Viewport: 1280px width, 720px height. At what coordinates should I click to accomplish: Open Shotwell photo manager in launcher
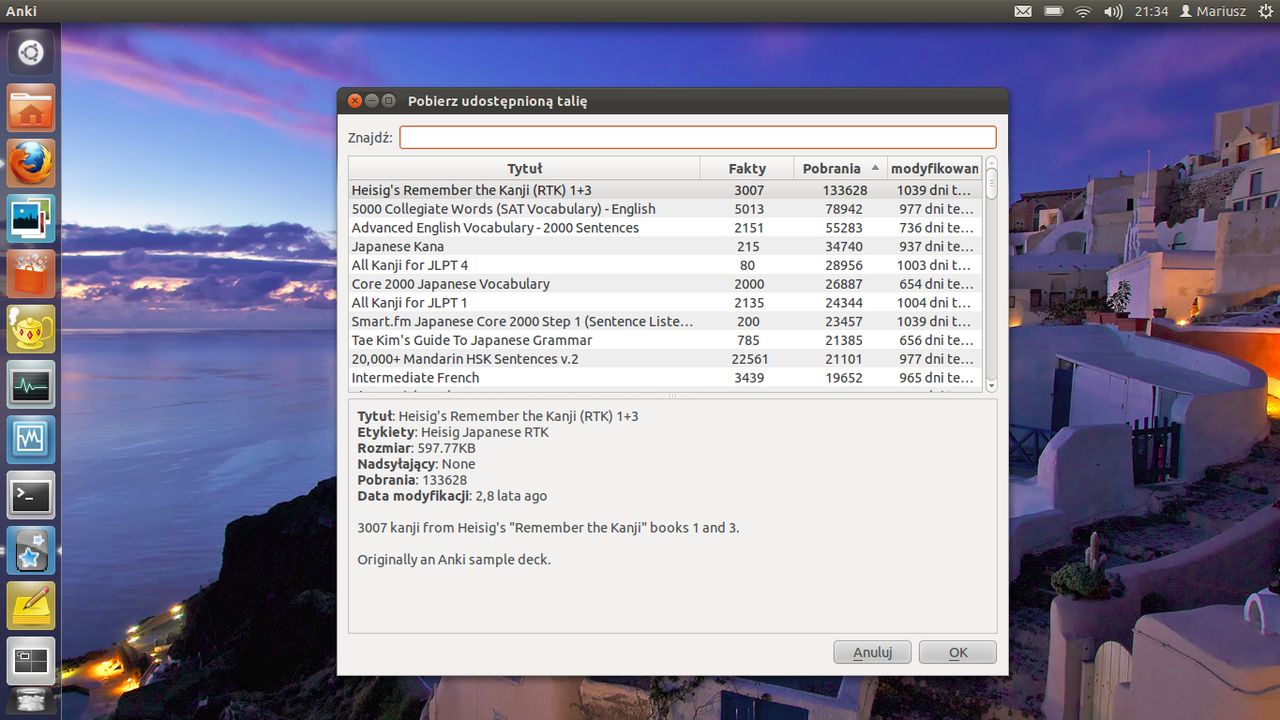pyautogui.click(x=30, y=219)
